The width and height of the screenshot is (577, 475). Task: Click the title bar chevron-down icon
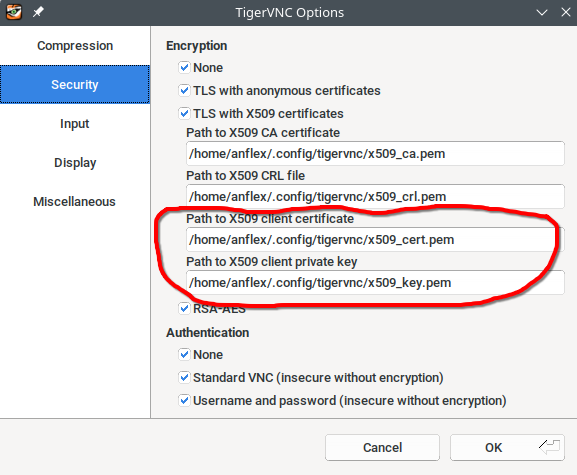point(542,13)
